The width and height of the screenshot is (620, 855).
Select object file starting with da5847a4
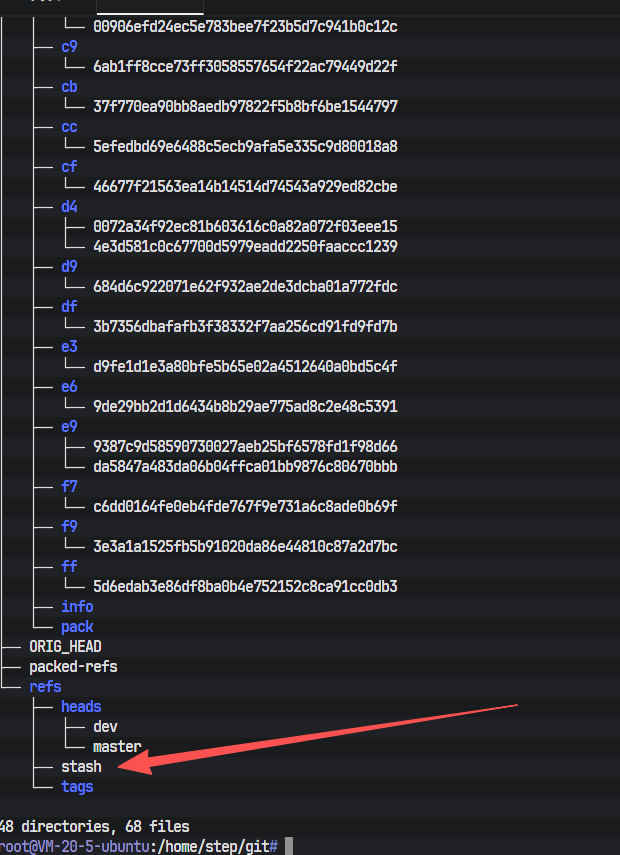245,467
